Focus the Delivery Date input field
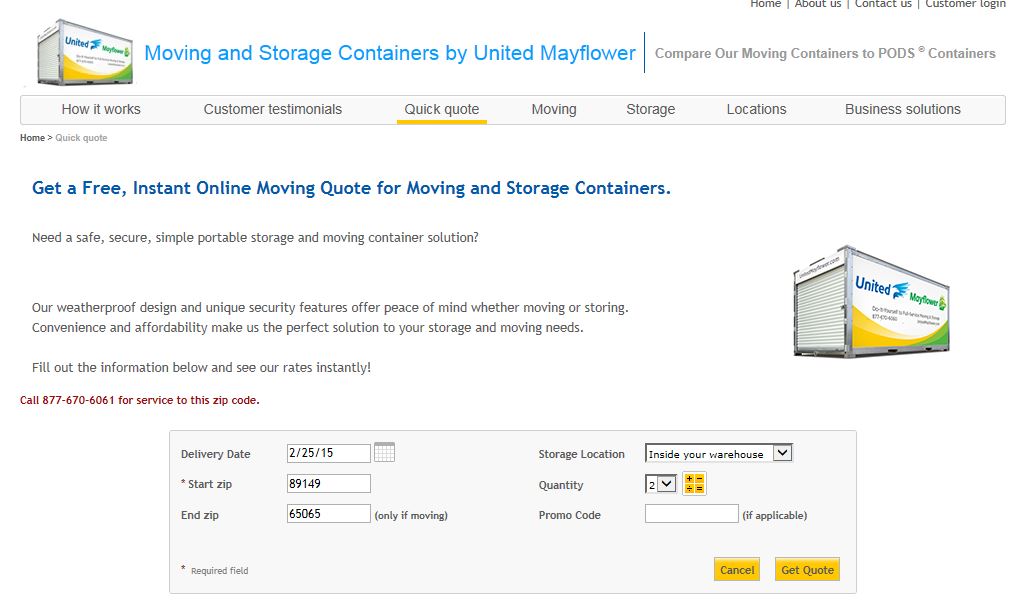The height and width of the screenshot is (609, 1019). [x=328, y=453]
